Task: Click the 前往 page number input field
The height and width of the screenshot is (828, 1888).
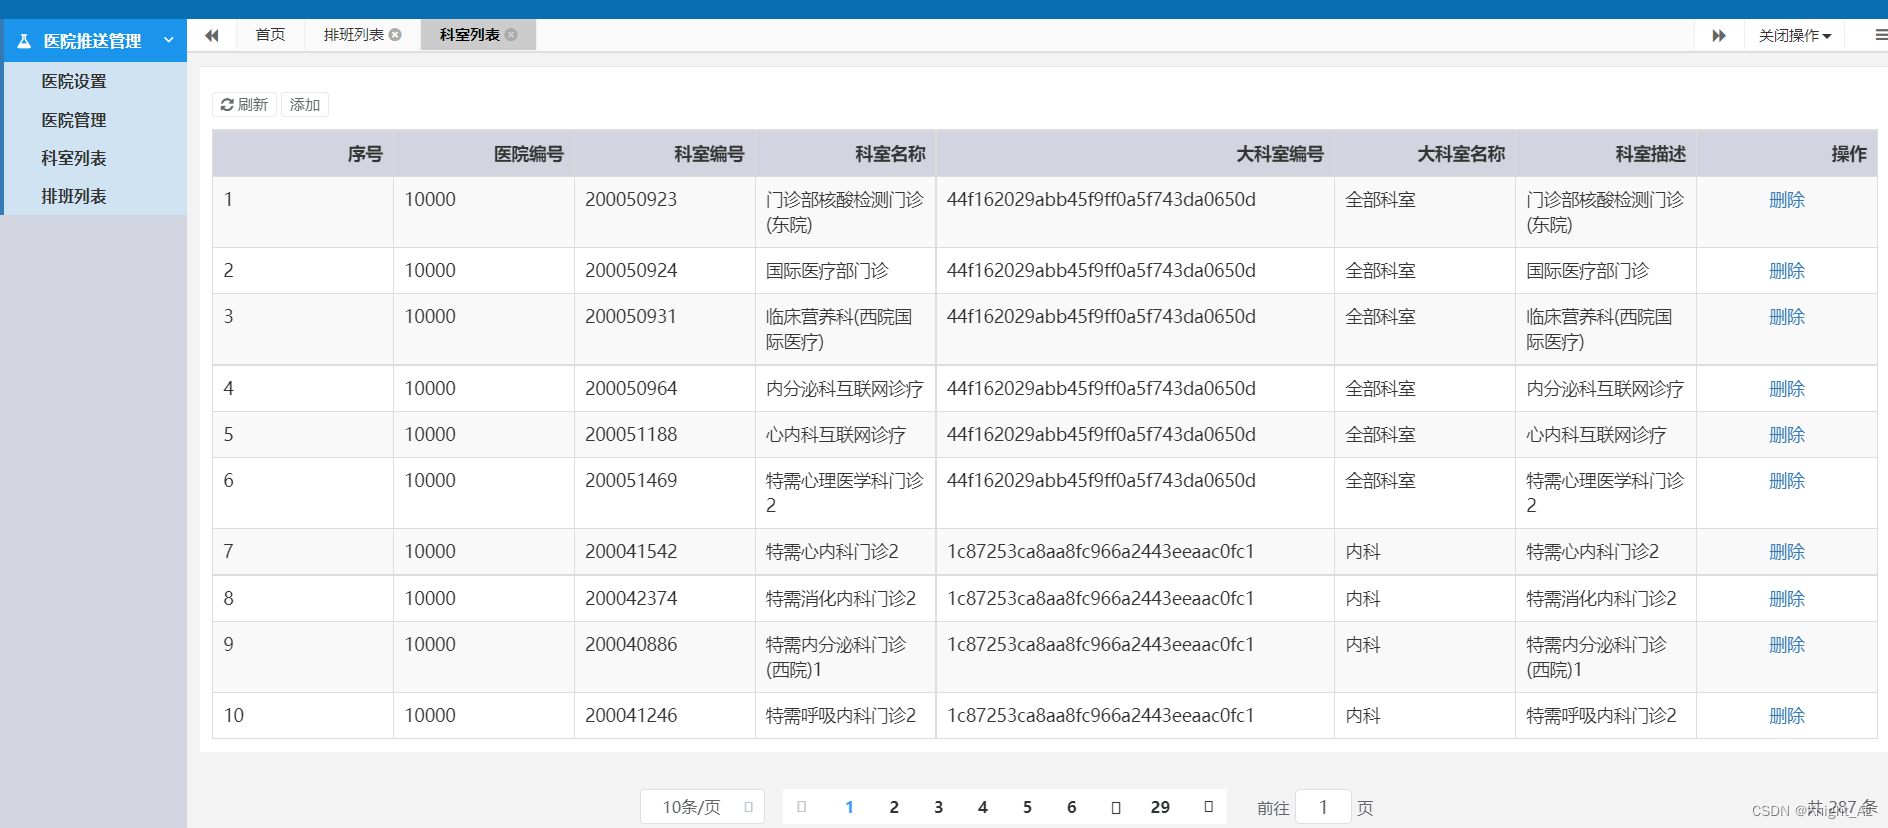Action: point(1323,807)
